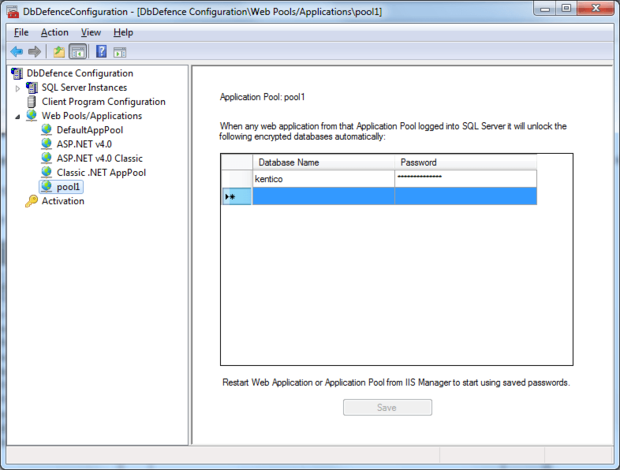Collapse the Web Pools/Applications node
Viewport: 620px width, 470px height.
pos(17,116)
